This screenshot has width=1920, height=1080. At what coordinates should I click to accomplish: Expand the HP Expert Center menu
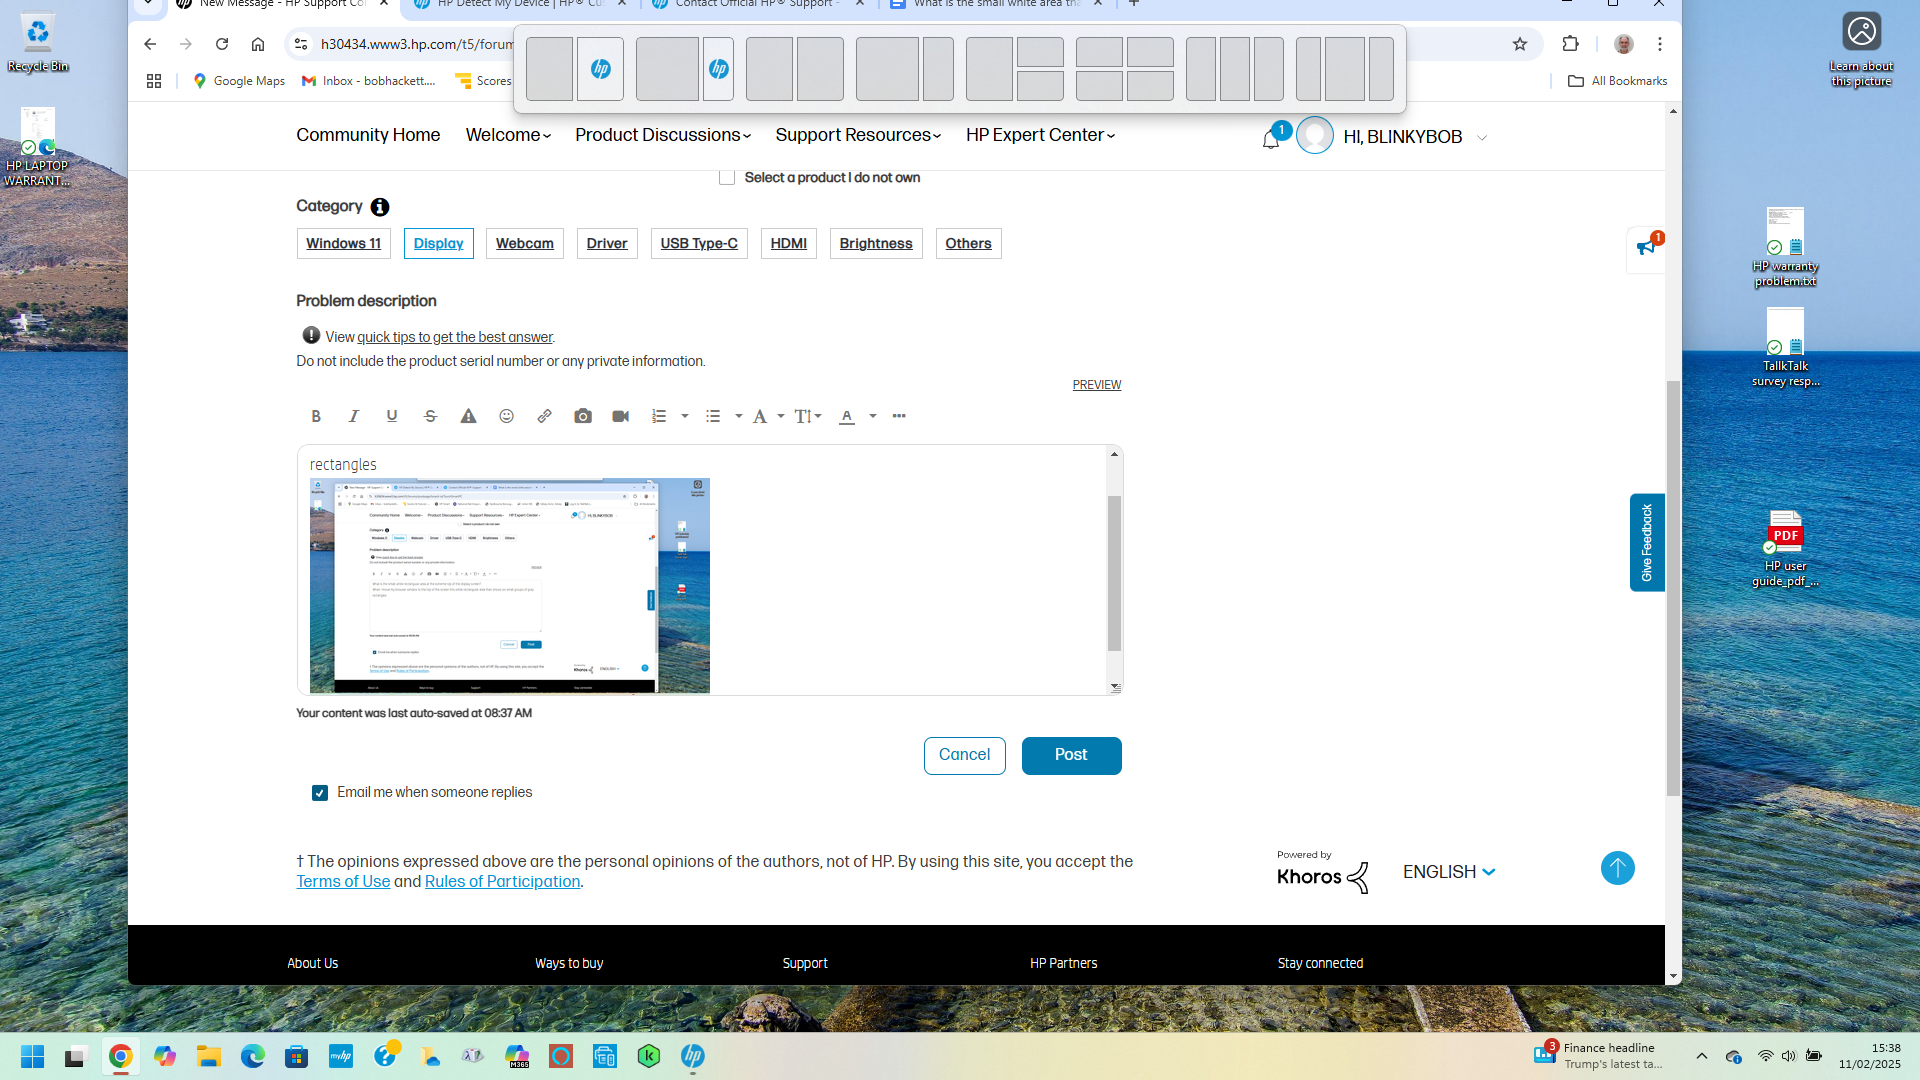pyautogui.click(x=1040, y=135)
